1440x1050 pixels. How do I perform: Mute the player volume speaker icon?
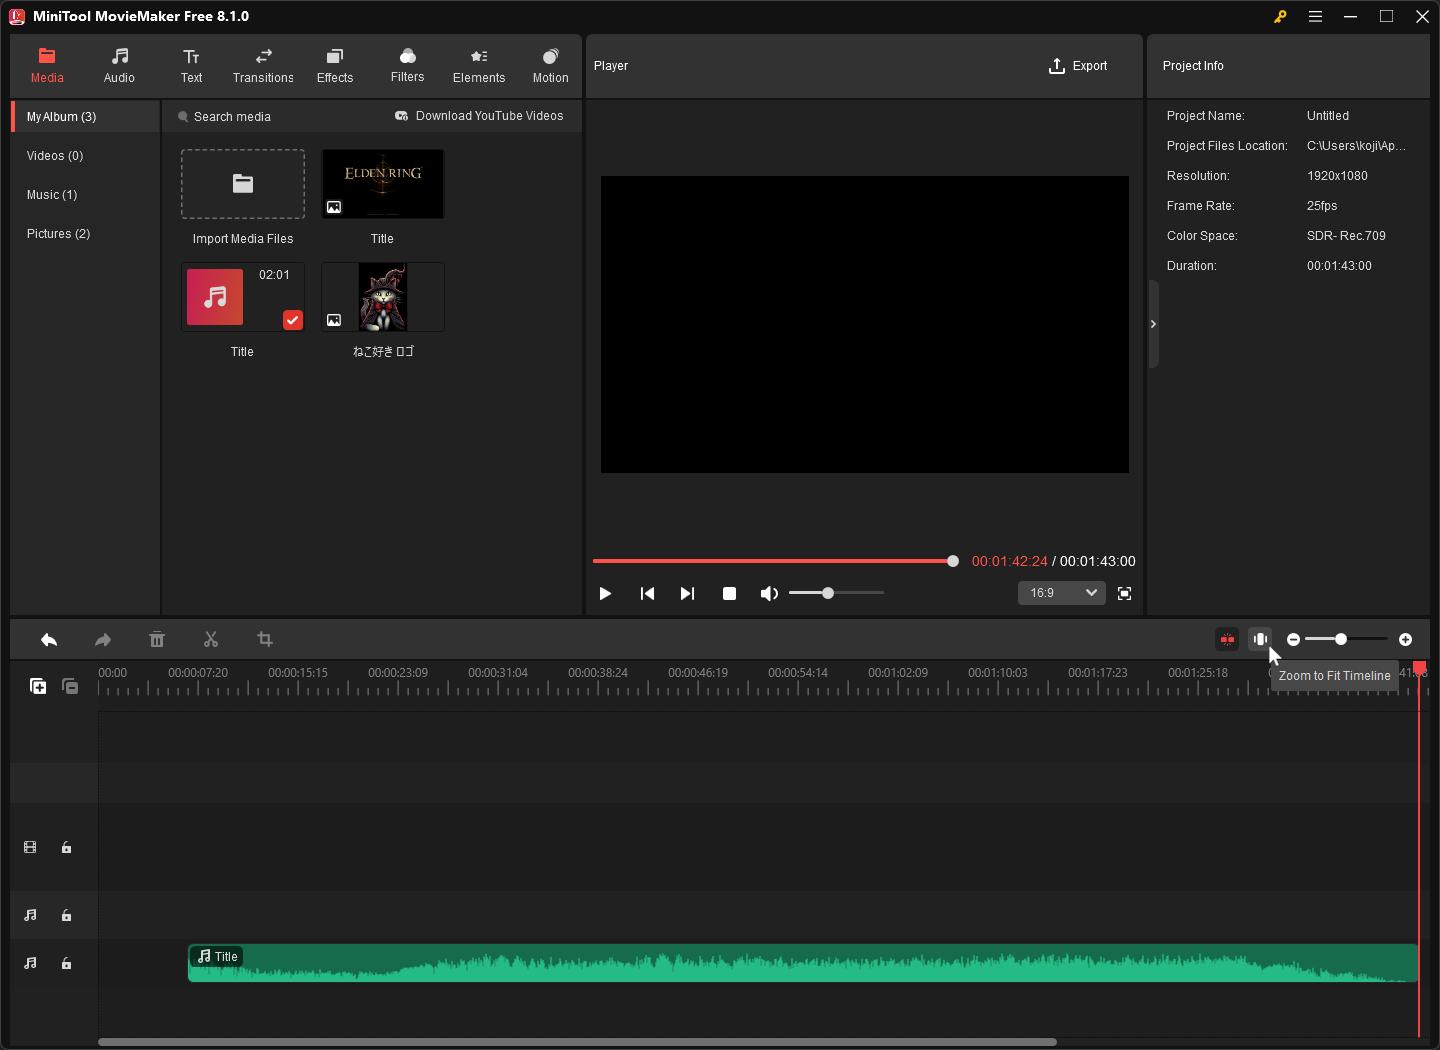coord(769,593)
